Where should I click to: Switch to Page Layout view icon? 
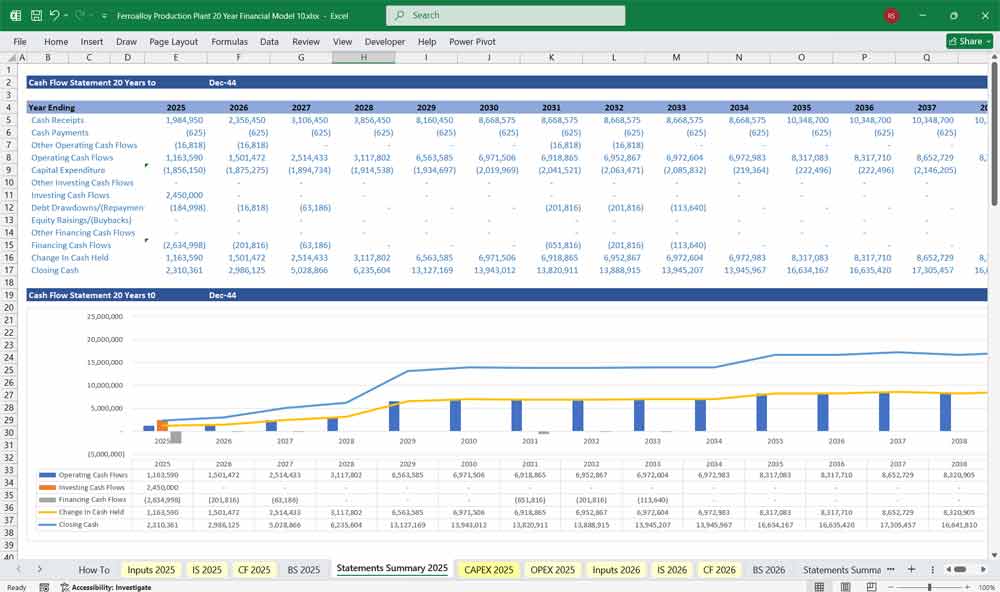(845, 585)
